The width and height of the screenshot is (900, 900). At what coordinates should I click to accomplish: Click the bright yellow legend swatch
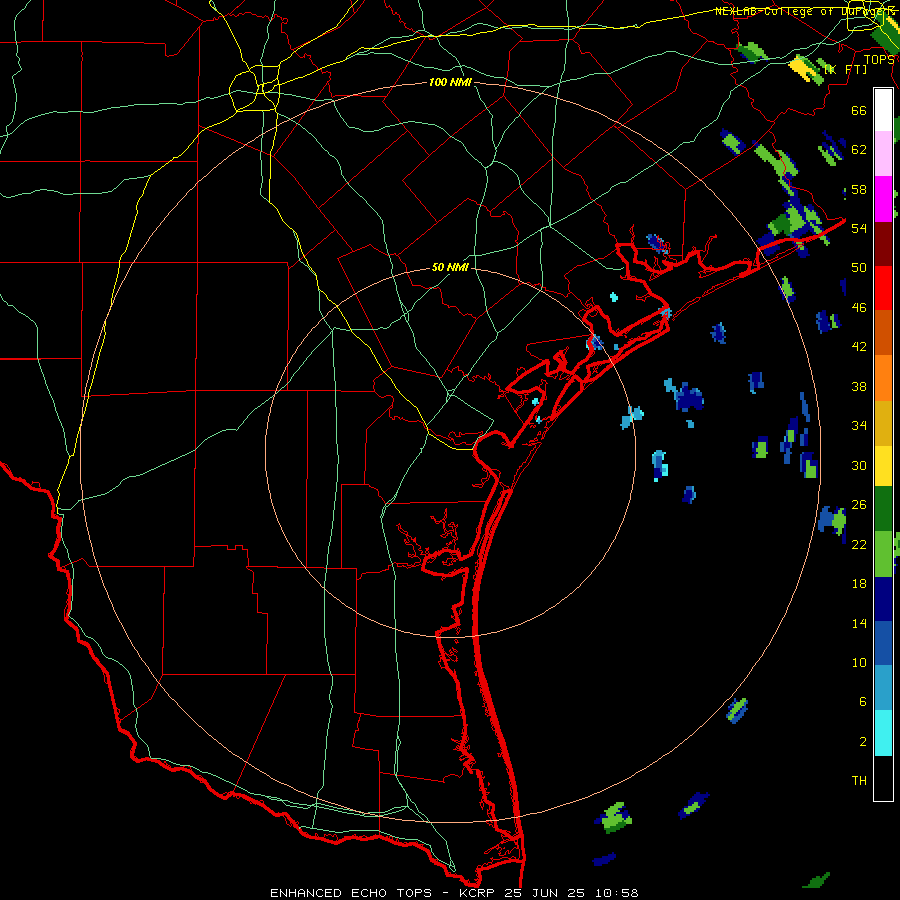883,465
